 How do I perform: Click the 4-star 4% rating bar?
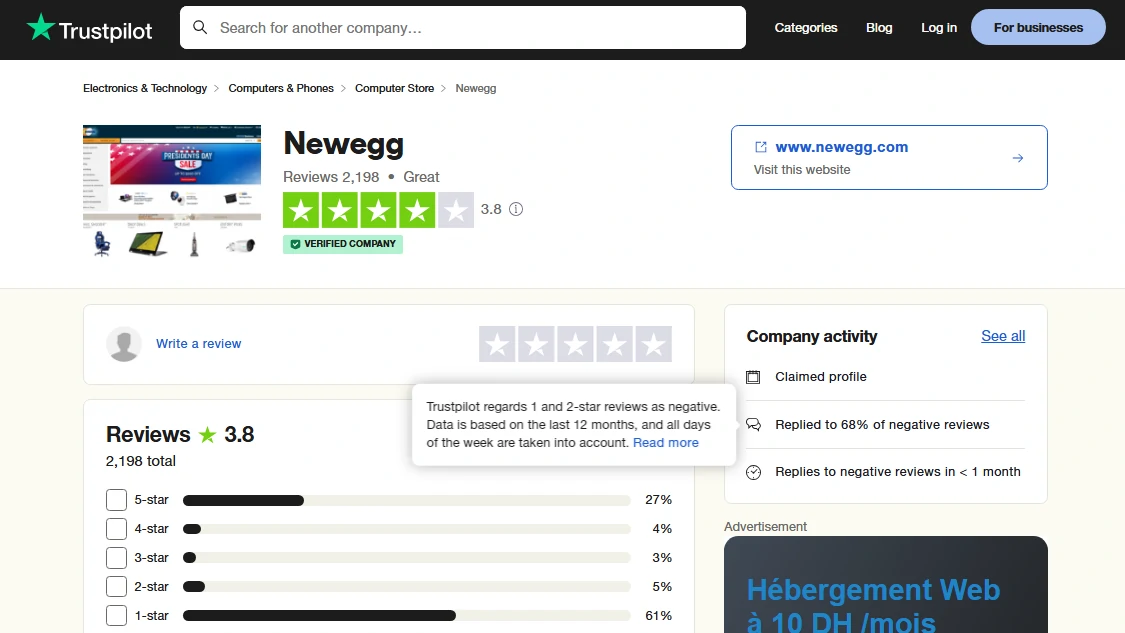[x=407, y=529]
